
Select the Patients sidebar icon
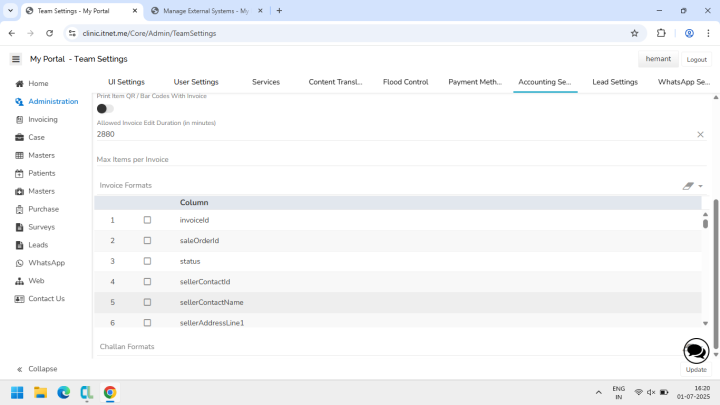click(19, 173)
